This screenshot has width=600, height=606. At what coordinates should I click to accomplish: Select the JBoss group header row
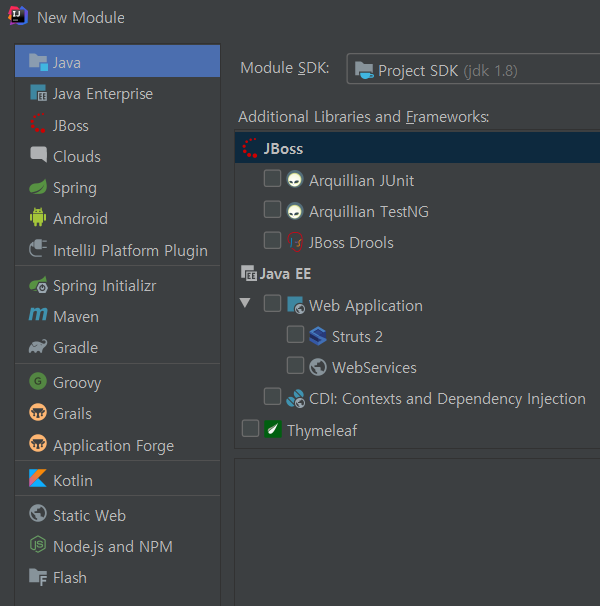417,148
